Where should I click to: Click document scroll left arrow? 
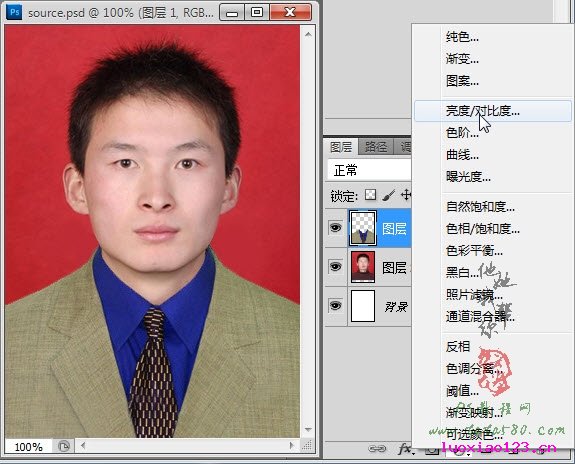coord(83,446)
